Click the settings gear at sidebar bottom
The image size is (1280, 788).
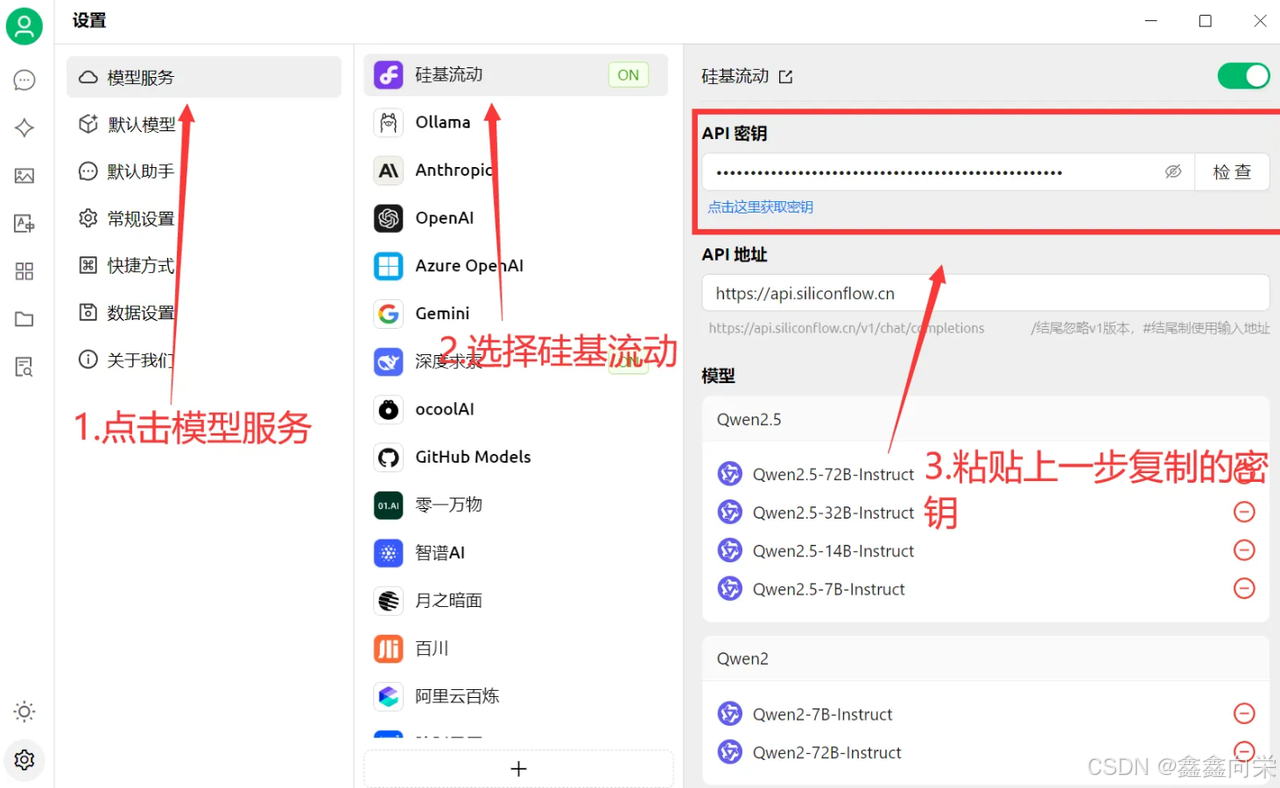pos(24,760)
